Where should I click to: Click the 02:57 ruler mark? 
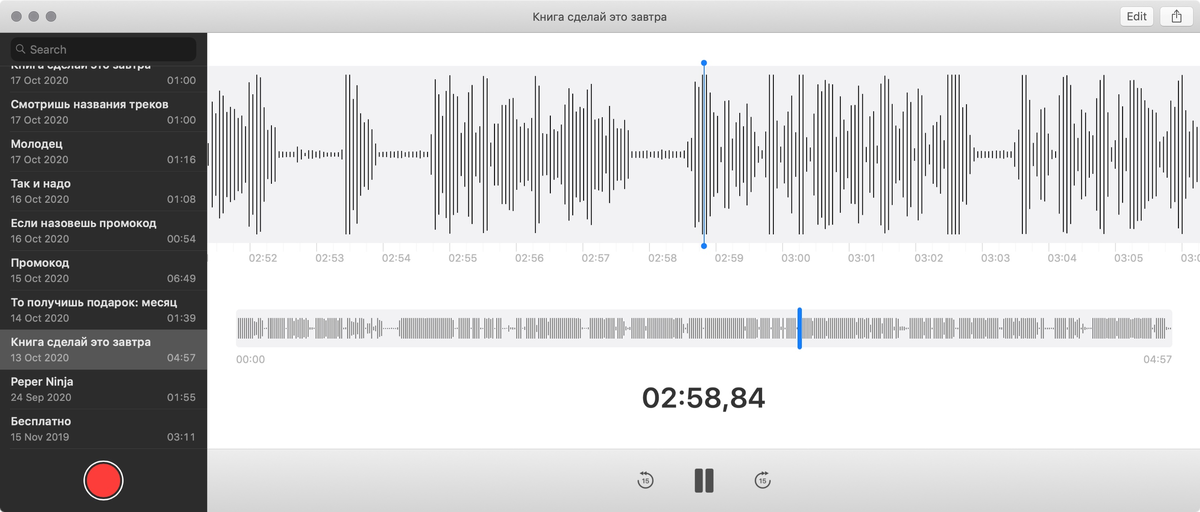596,258
